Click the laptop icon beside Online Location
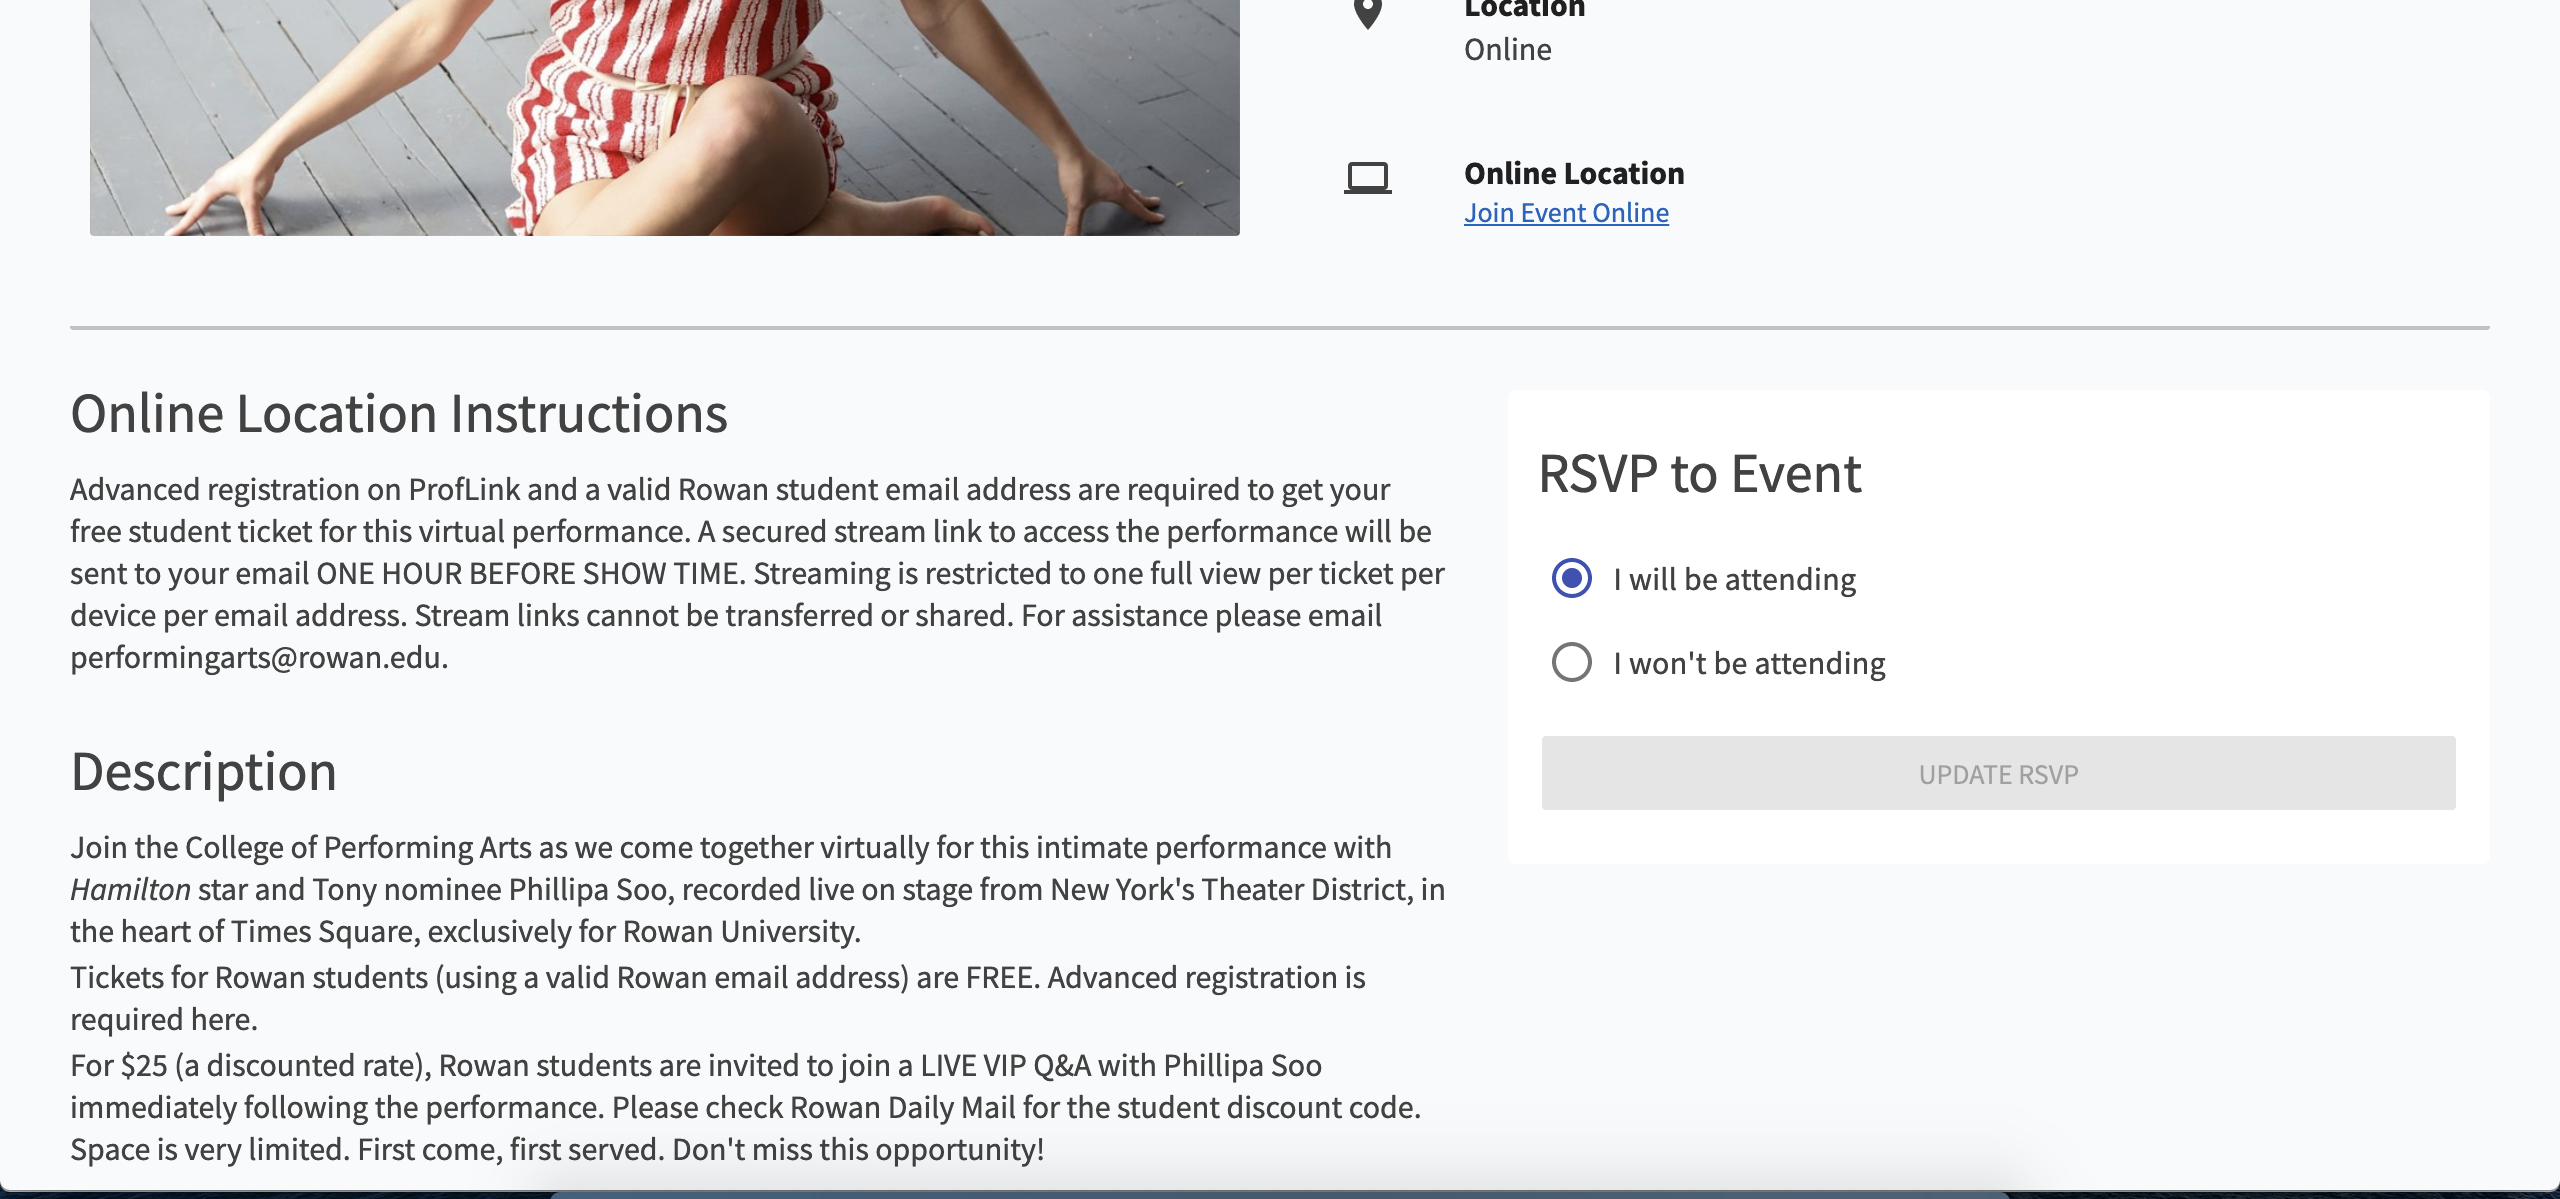 click(x=1367, y=178)
